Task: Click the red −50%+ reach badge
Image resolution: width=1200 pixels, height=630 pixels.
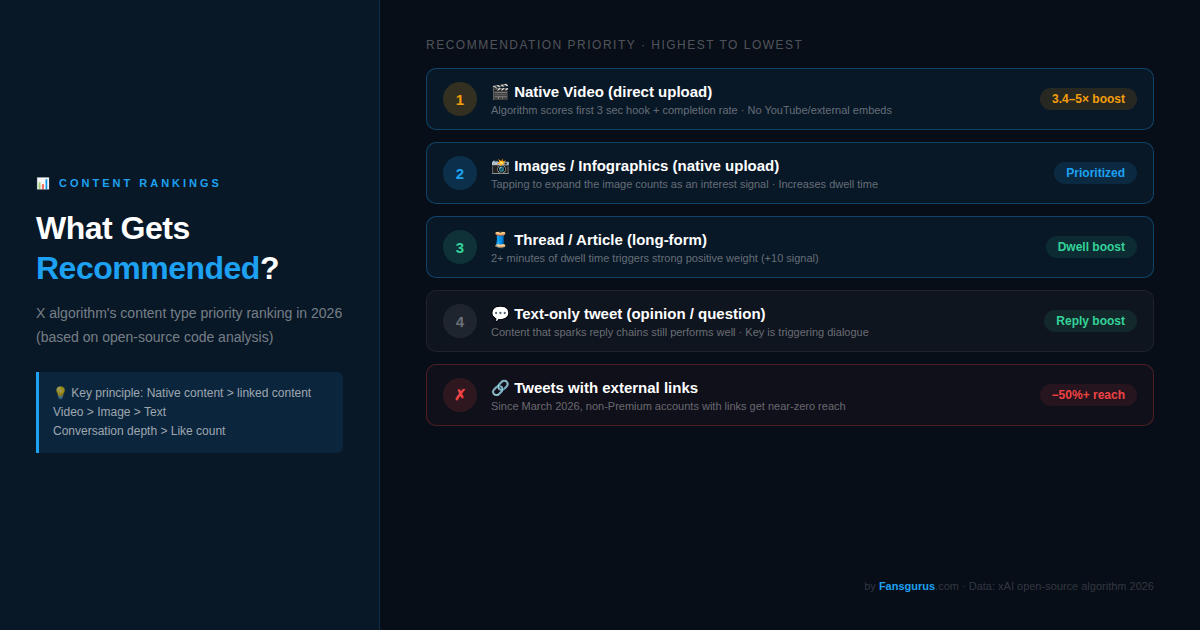Action: point(1088,395)
